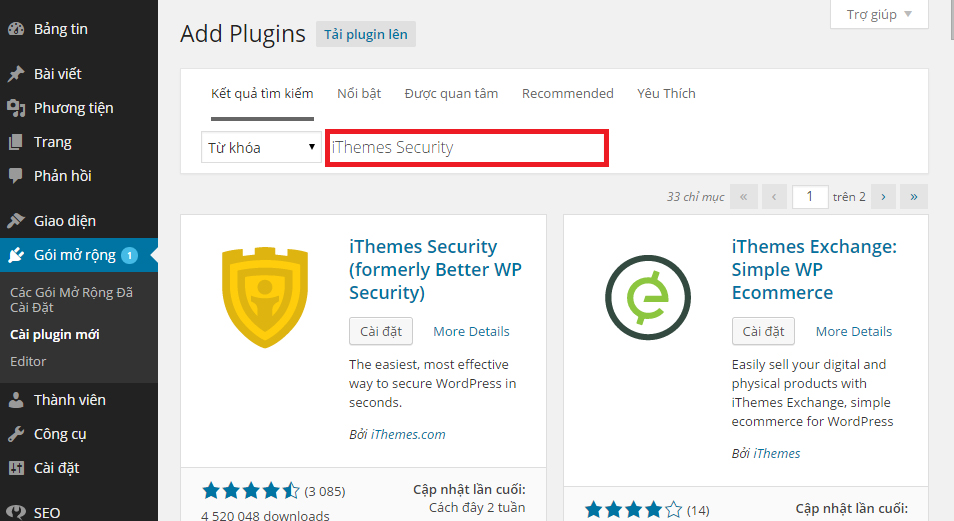The height and width of the screenshot is (521, 954).
Task: Open the Từ khóa search type dropdown
Action: tap(261, 147)
